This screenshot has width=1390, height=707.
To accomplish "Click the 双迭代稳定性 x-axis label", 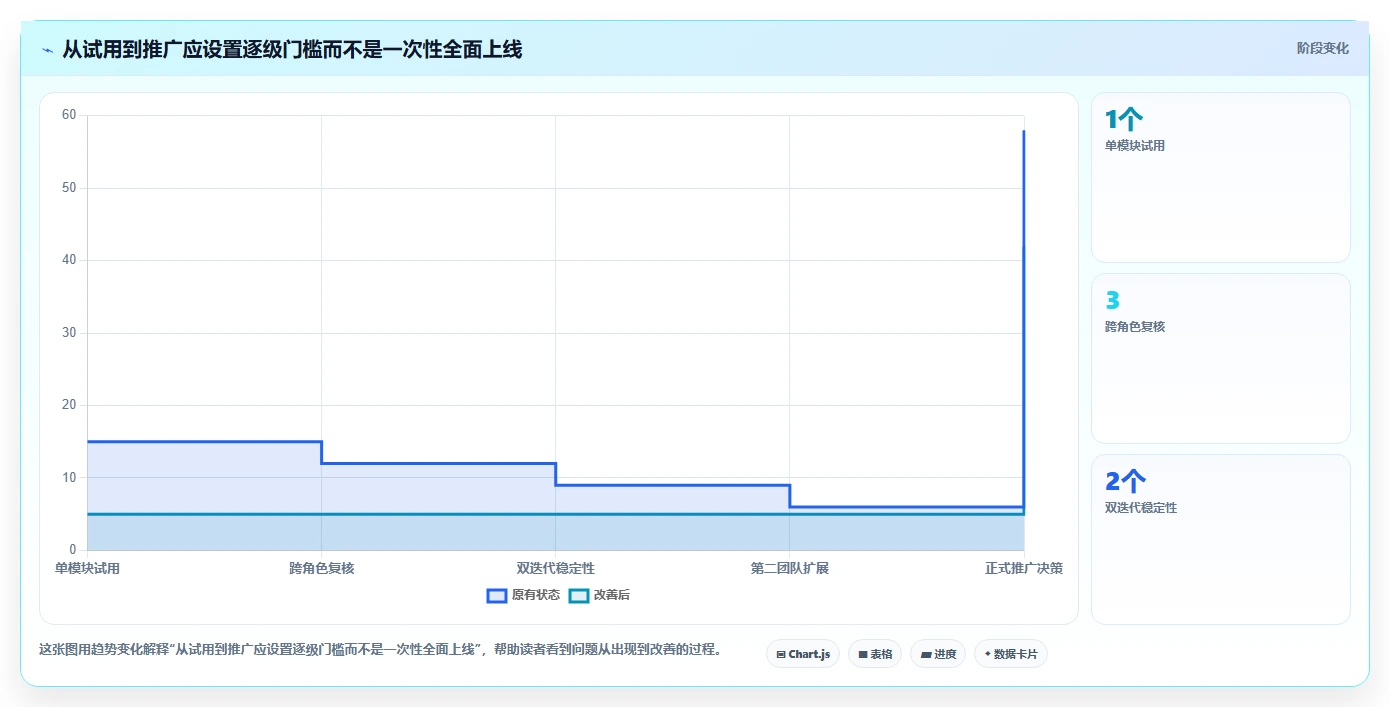I will click(555, 568).
